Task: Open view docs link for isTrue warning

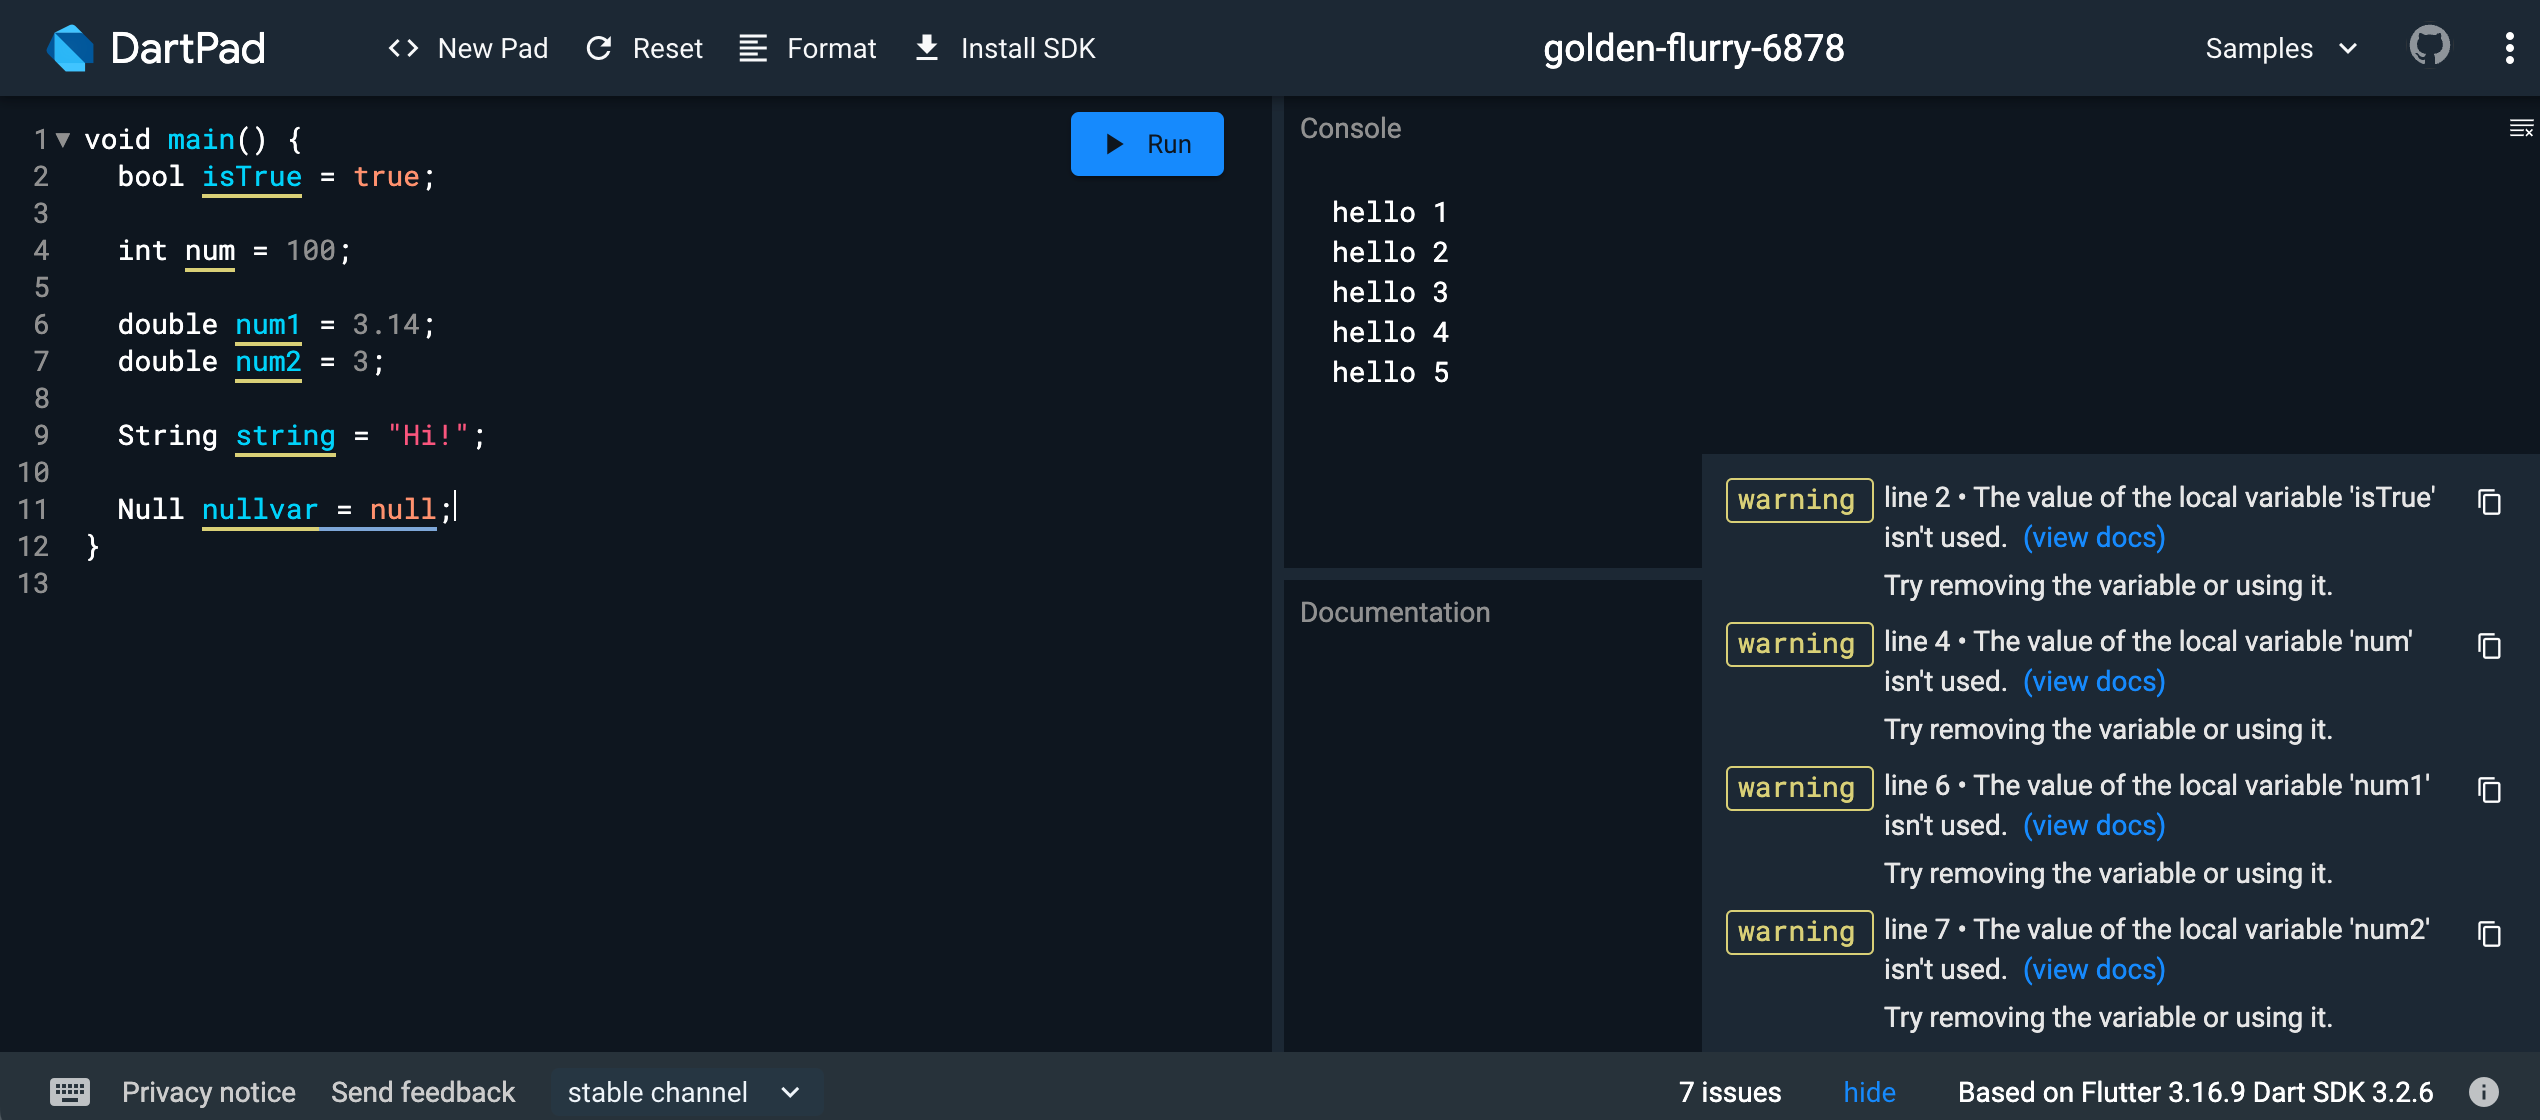Action: point(2093,538)
